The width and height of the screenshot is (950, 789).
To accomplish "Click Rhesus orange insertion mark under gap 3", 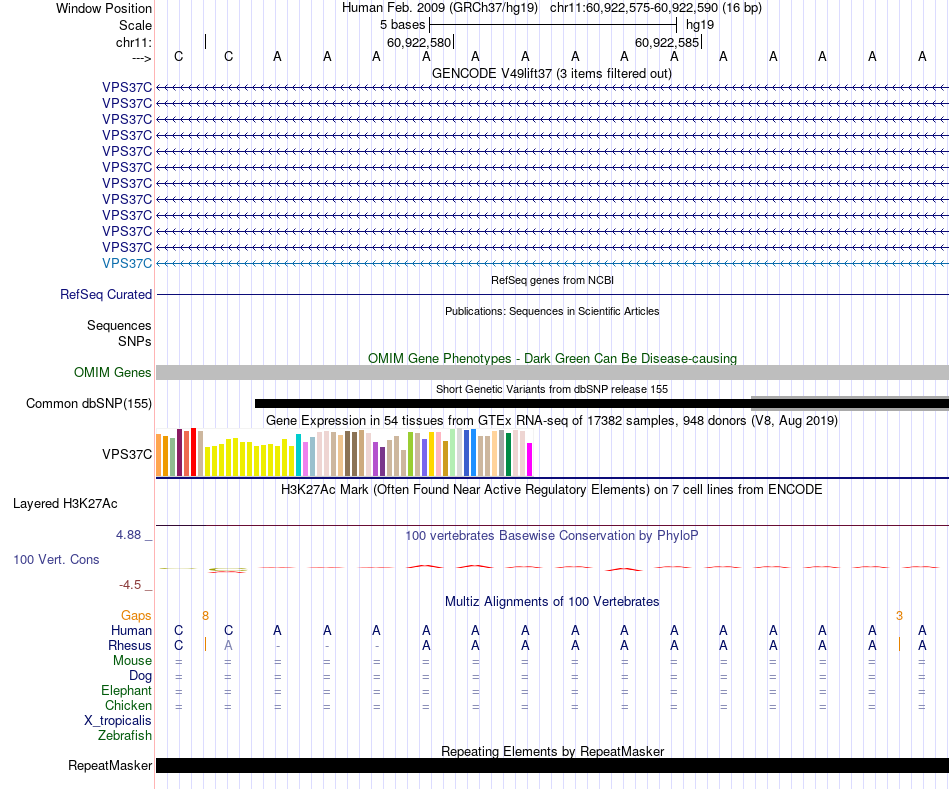I will click(899, 644).
